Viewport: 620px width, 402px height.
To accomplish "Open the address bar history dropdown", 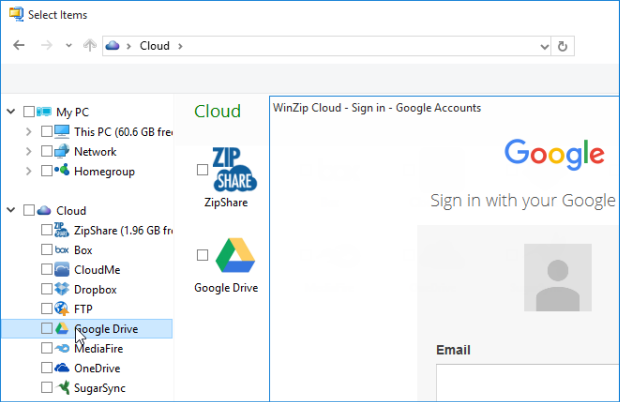I will 544,47.
